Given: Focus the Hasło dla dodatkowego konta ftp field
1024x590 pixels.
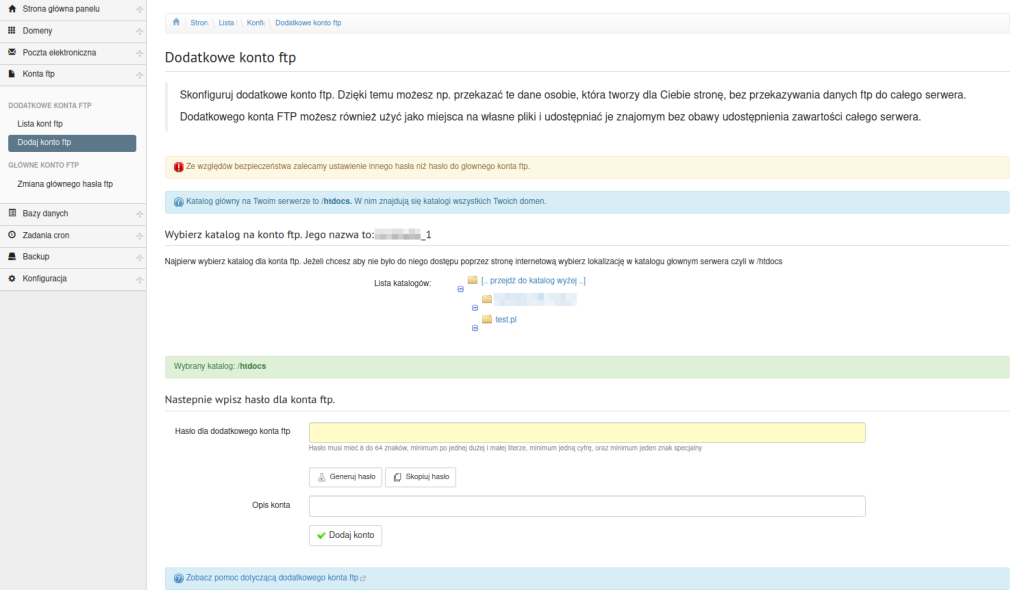Looking at the screenshot, I should (x=587, y=433).
